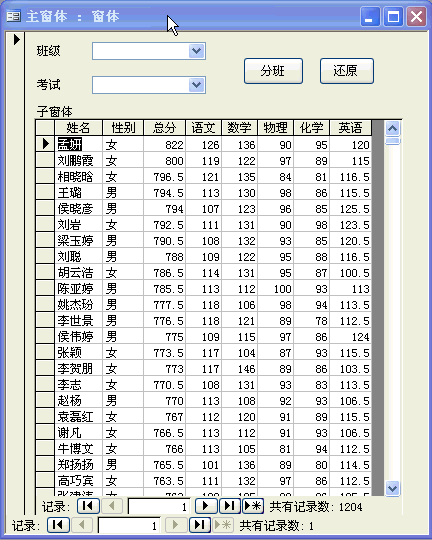Click the 姓名 column header
The image size is (432, 540).
[79, 128]
